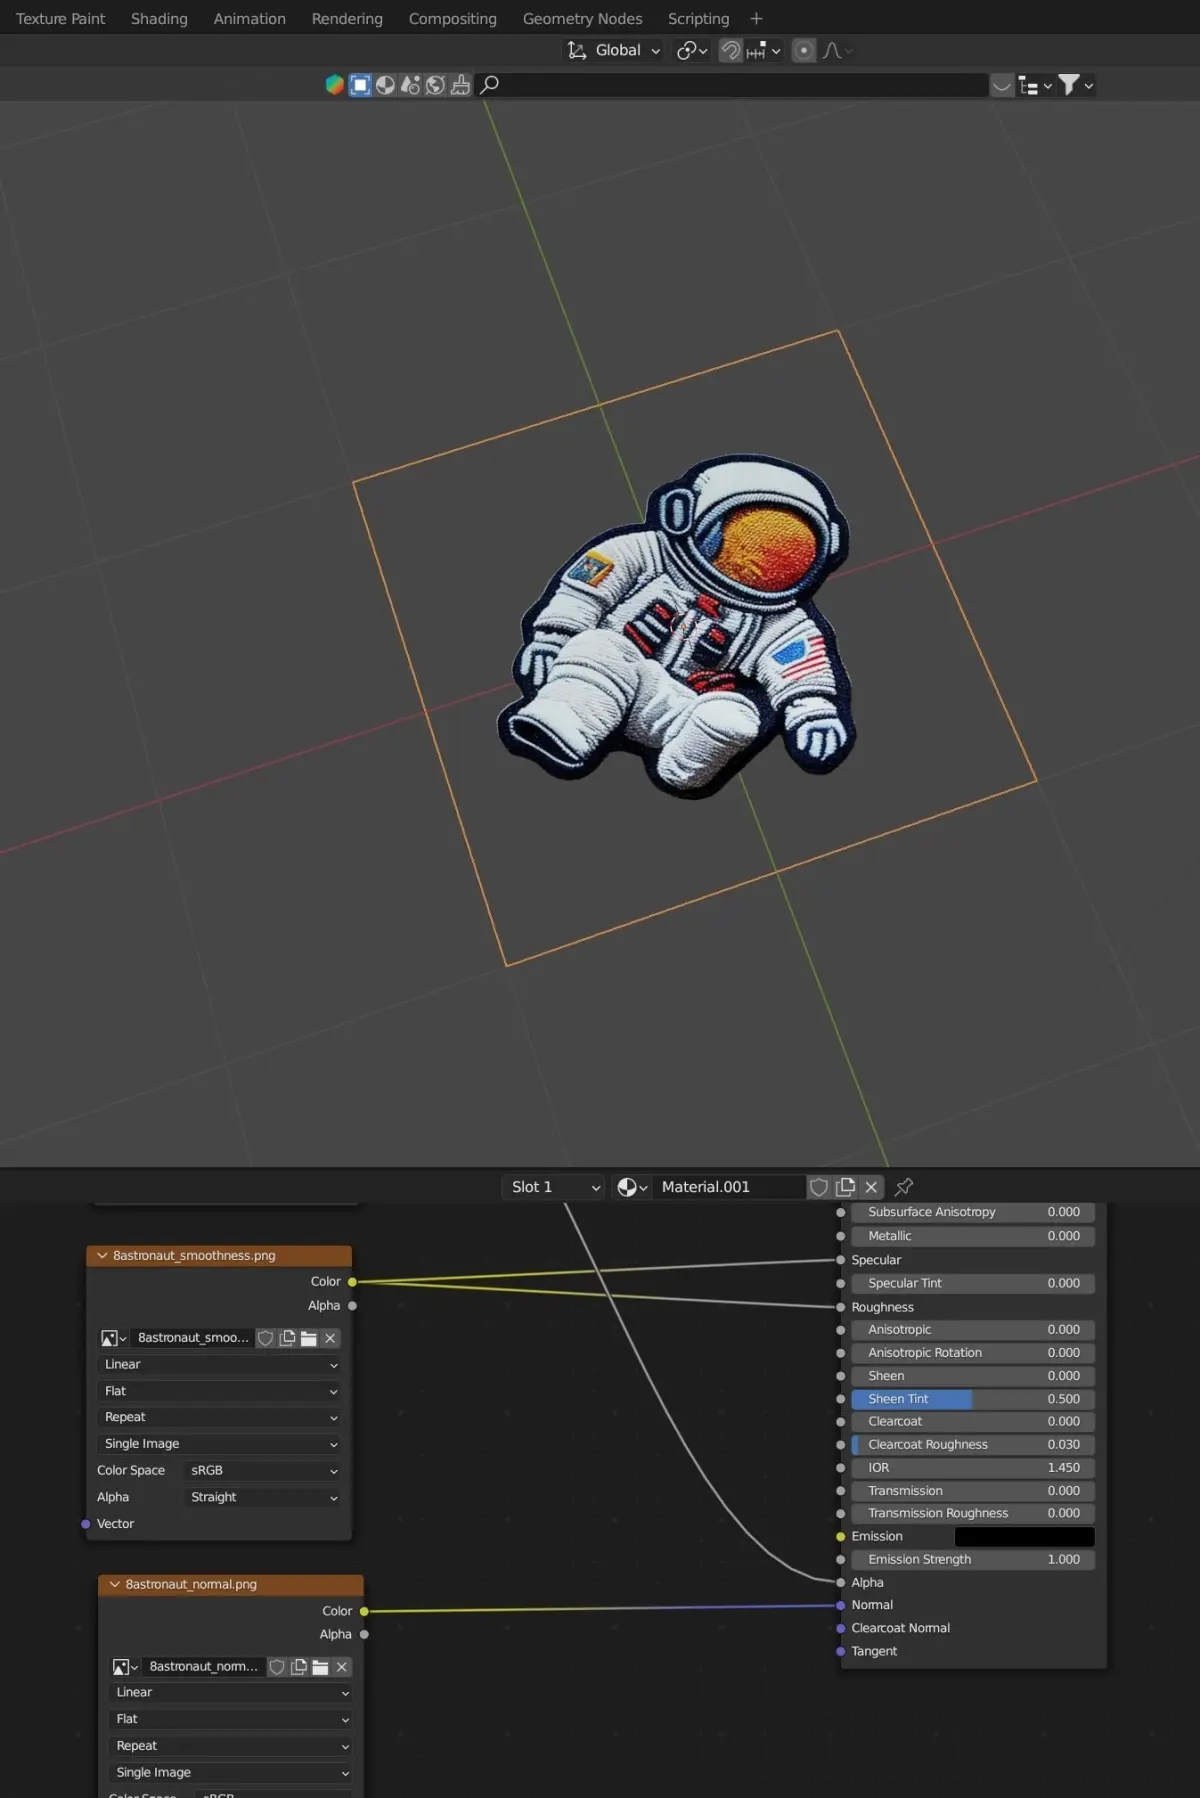This screenshot has width=1200, height=1798.
Task: Open the outliner display mode dropdown icon
Action: point(1035,86)
